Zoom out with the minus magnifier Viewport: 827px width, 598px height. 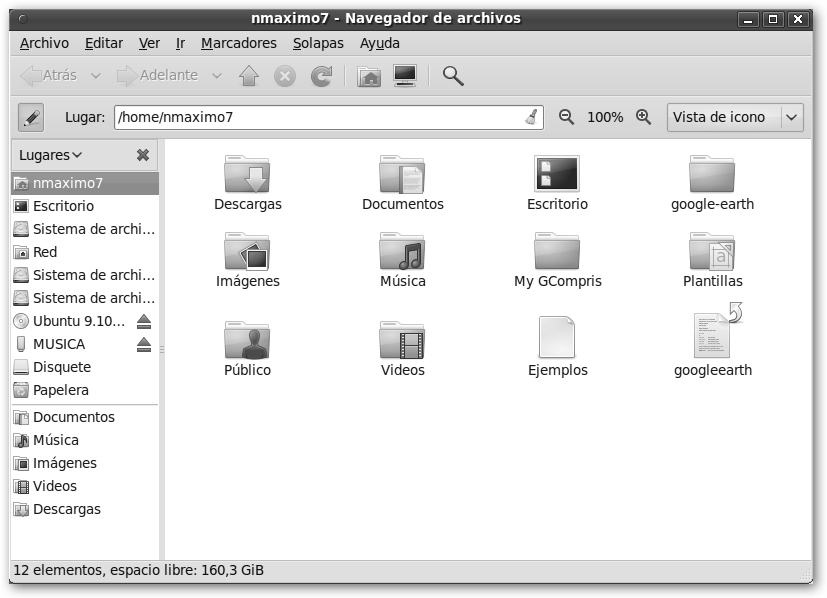[566, 117]
